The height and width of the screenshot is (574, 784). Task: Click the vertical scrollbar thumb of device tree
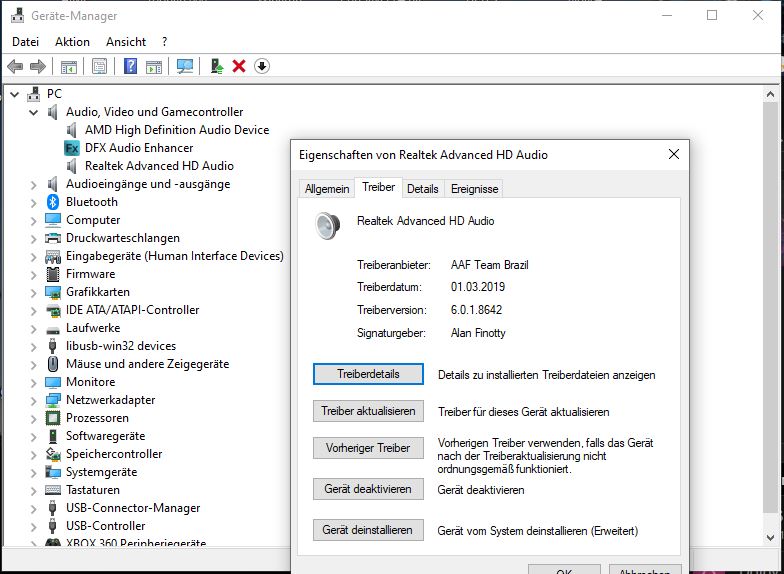pos(770,307)
